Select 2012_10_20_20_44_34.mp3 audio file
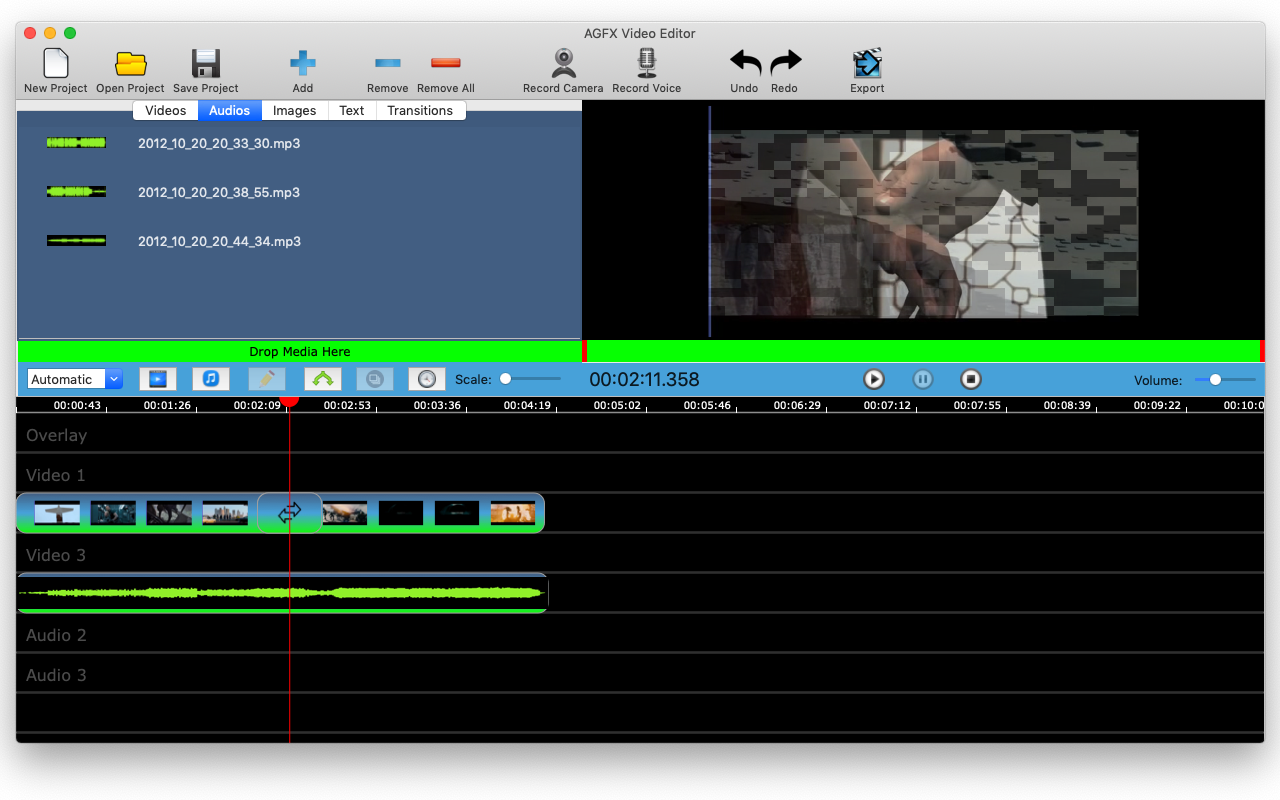 tap(219, 241)
